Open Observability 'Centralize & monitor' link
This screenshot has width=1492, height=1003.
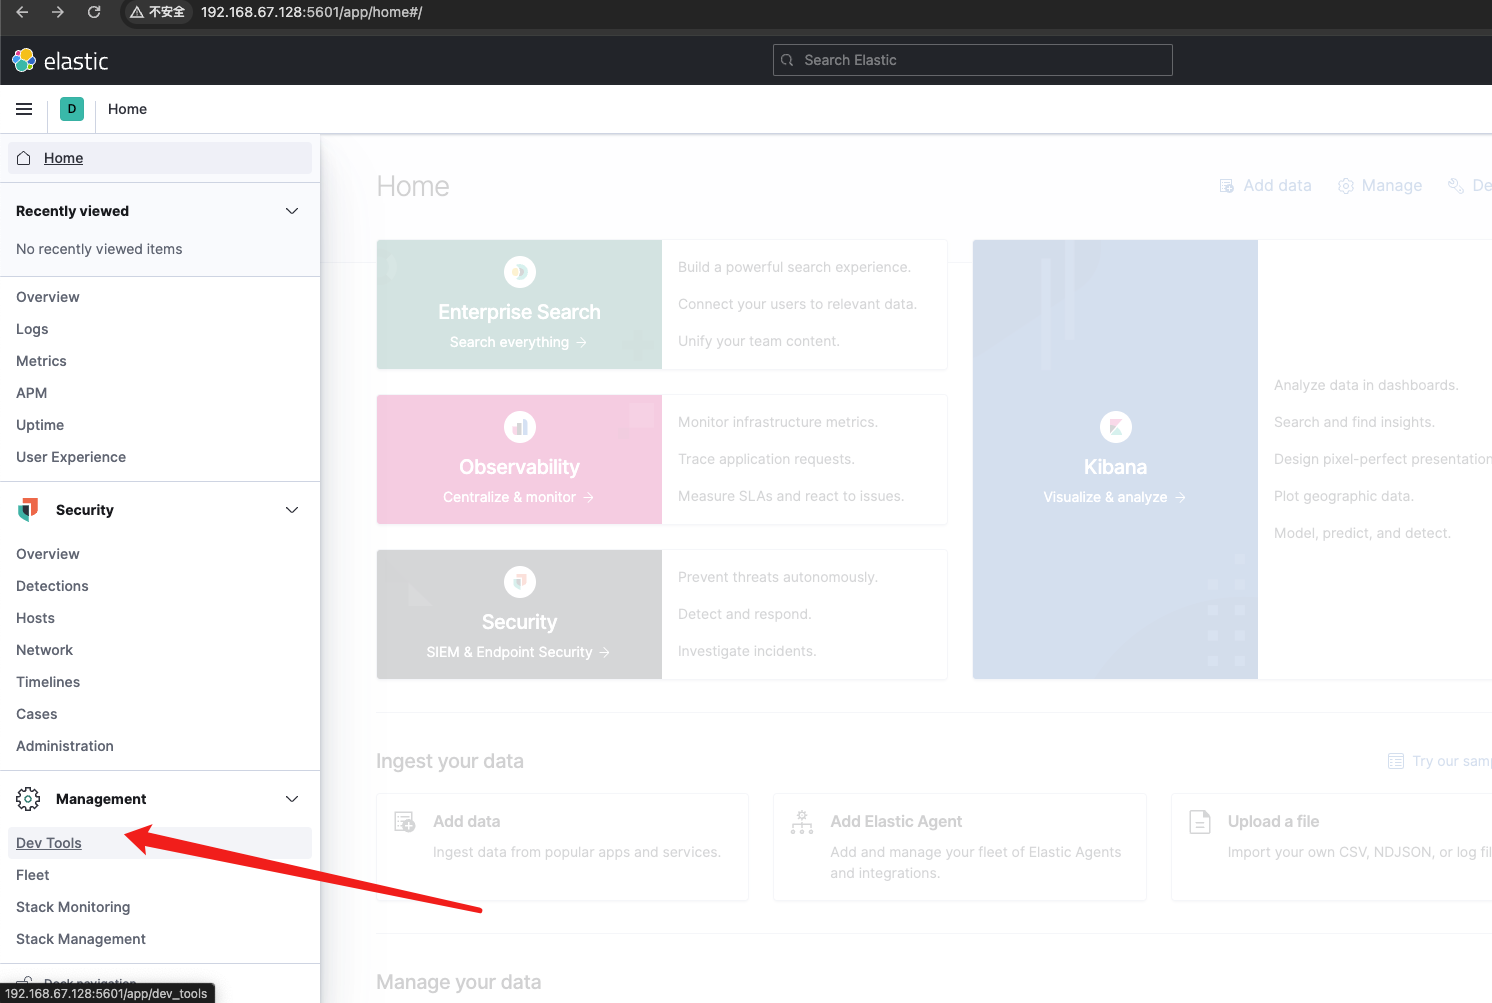click(x=518, y=497)
